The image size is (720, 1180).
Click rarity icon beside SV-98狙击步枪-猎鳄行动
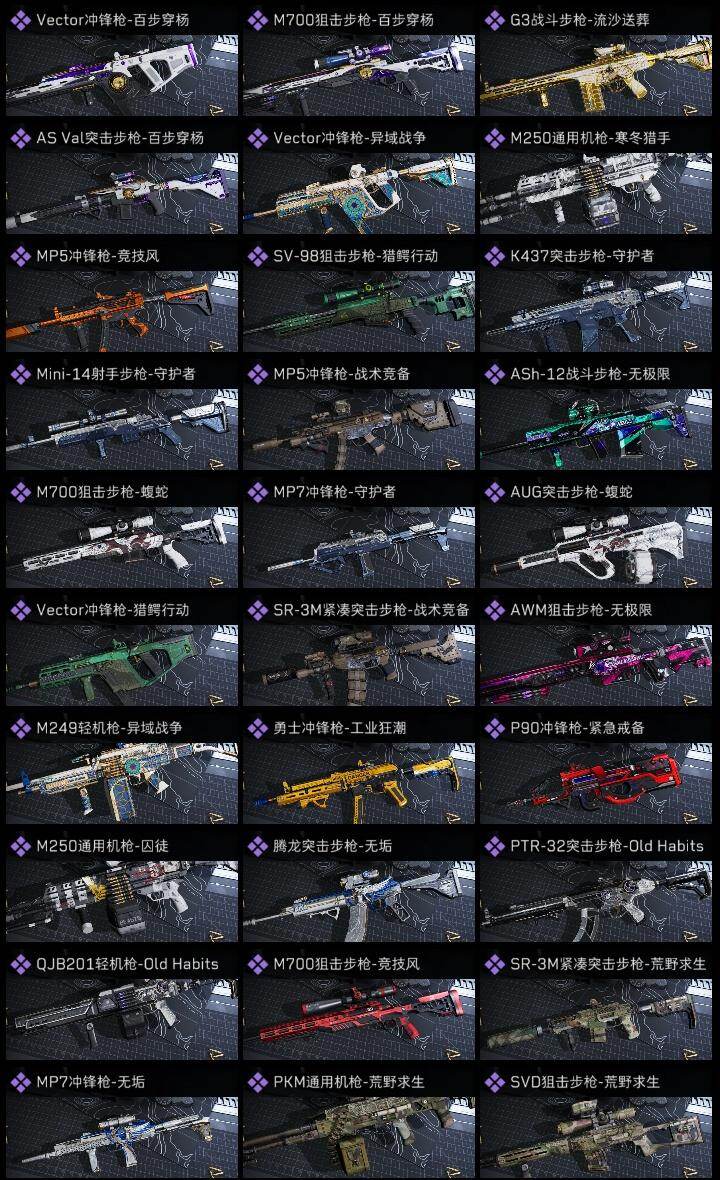coord(257,256)
